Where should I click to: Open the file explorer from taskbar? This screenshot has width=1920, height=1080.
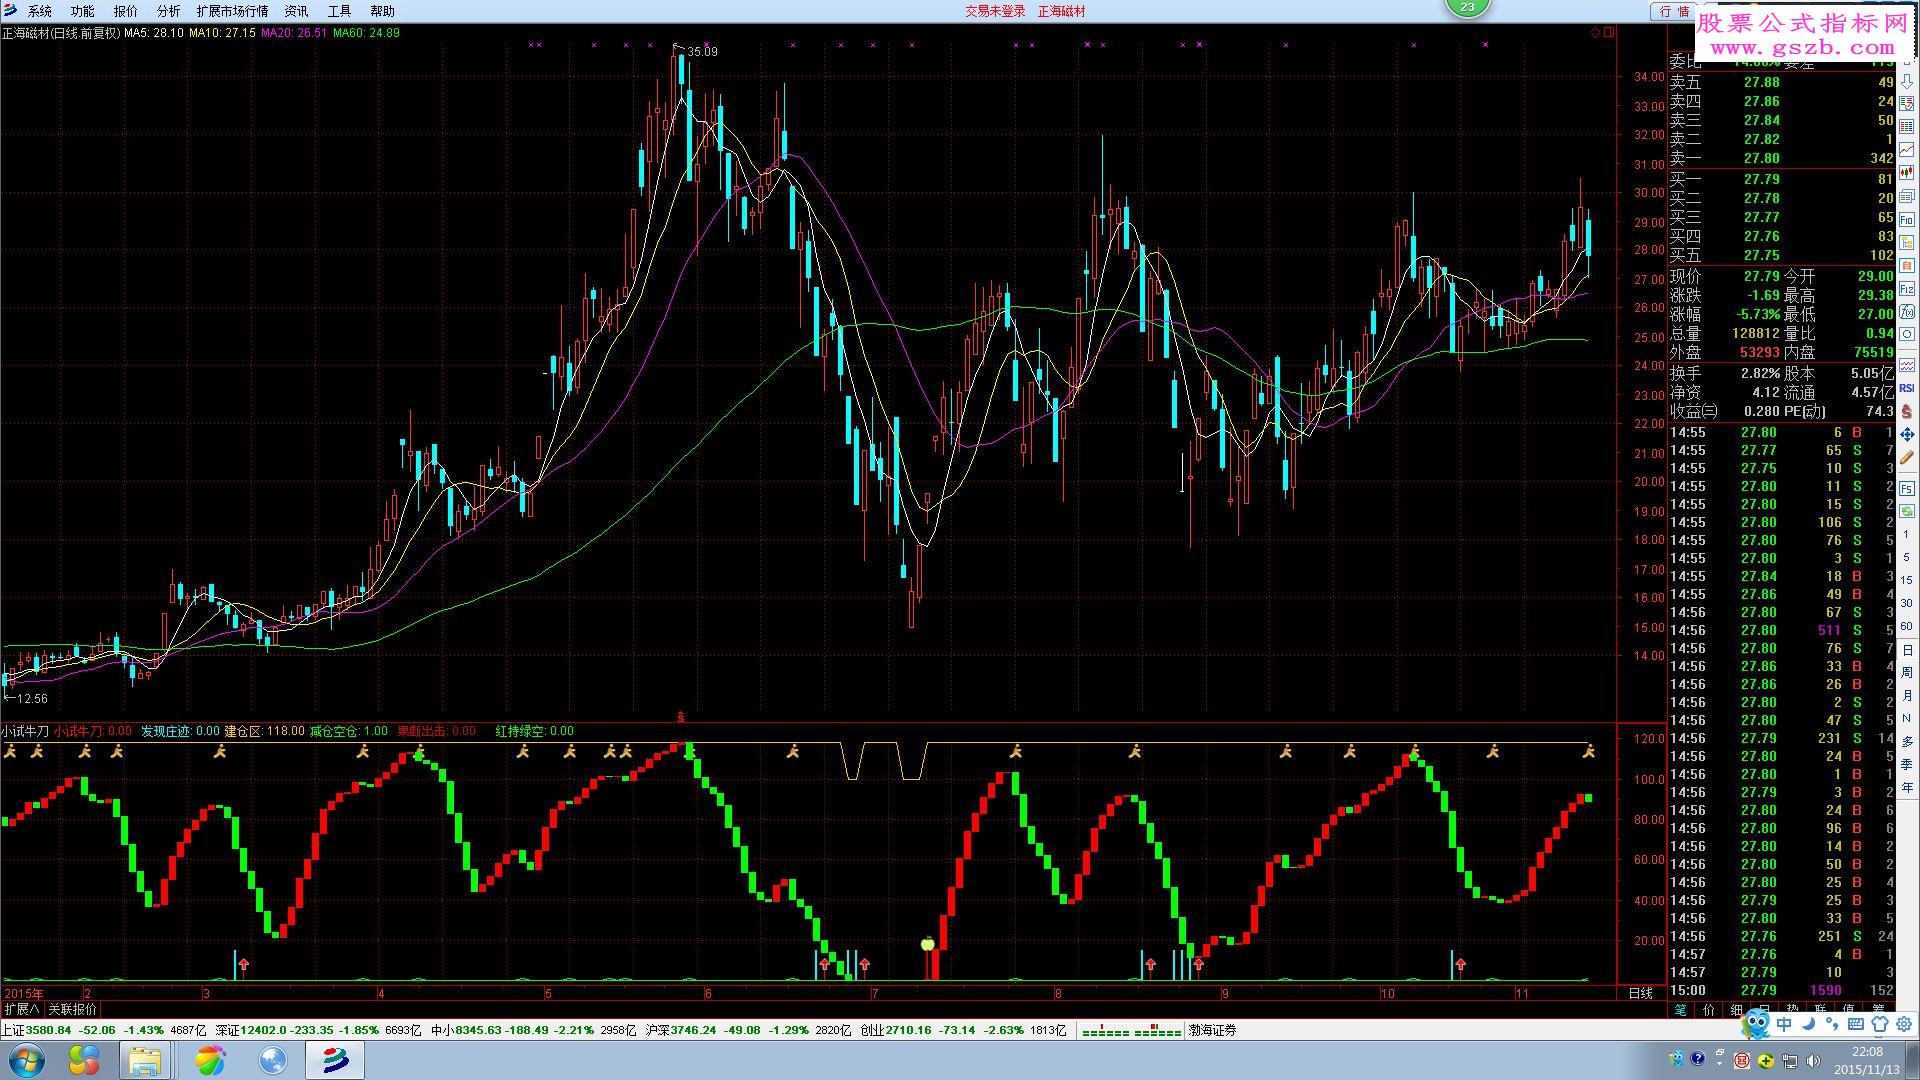coord(145,1060)
